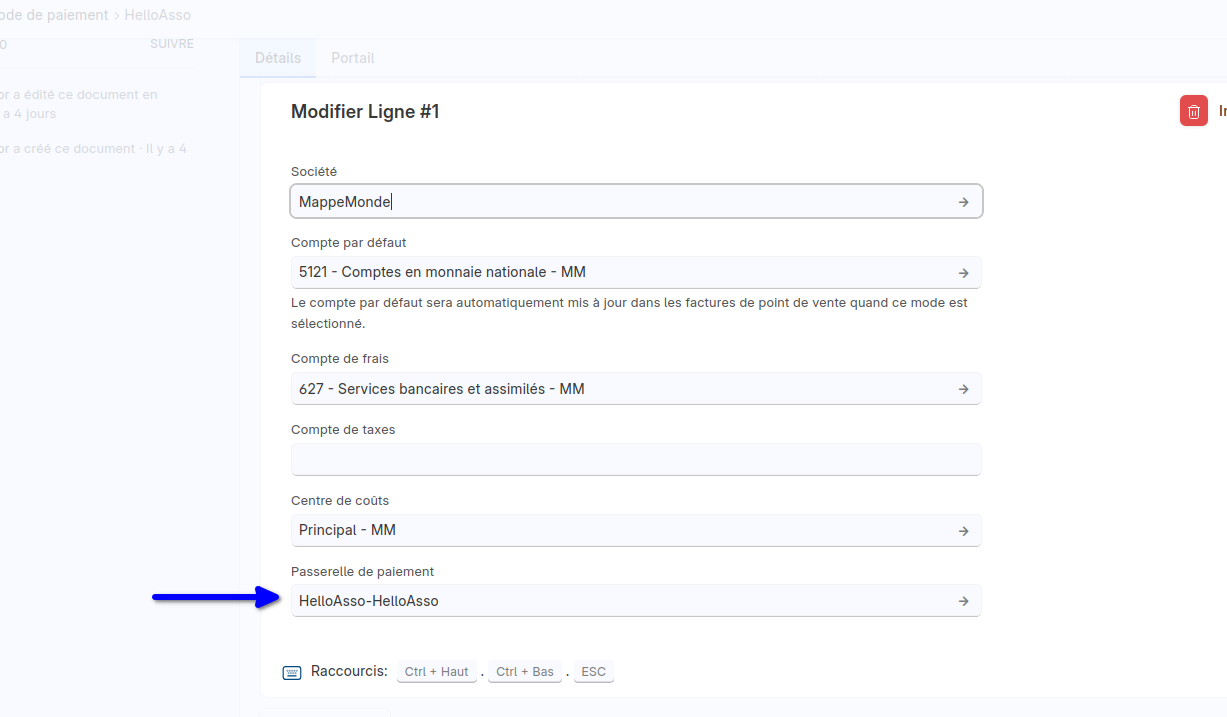1227x717 pixels.
Task: Open the Centre de coûts field
Action: pos(620,530)
